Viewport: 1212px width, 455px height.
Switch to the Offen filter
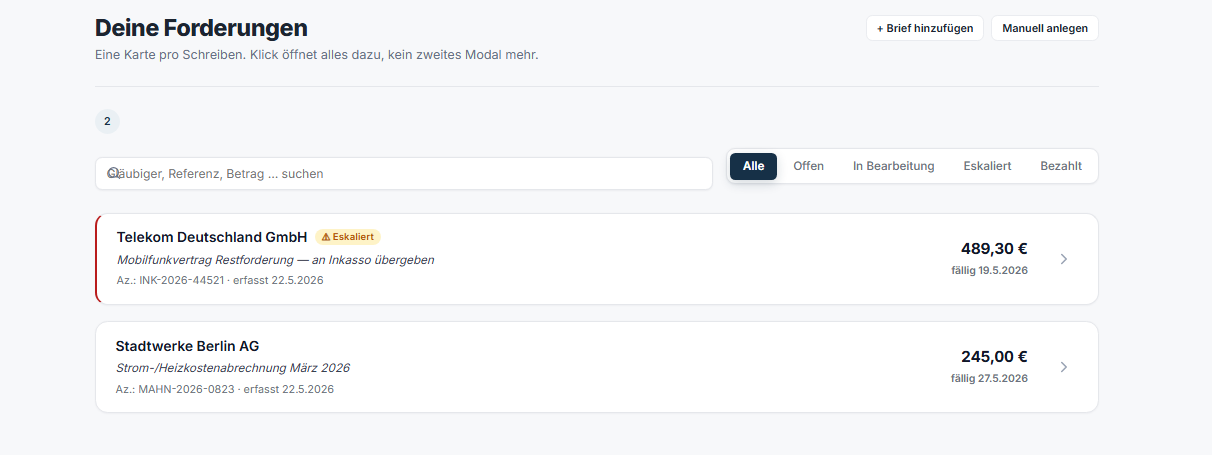[809, 166]
